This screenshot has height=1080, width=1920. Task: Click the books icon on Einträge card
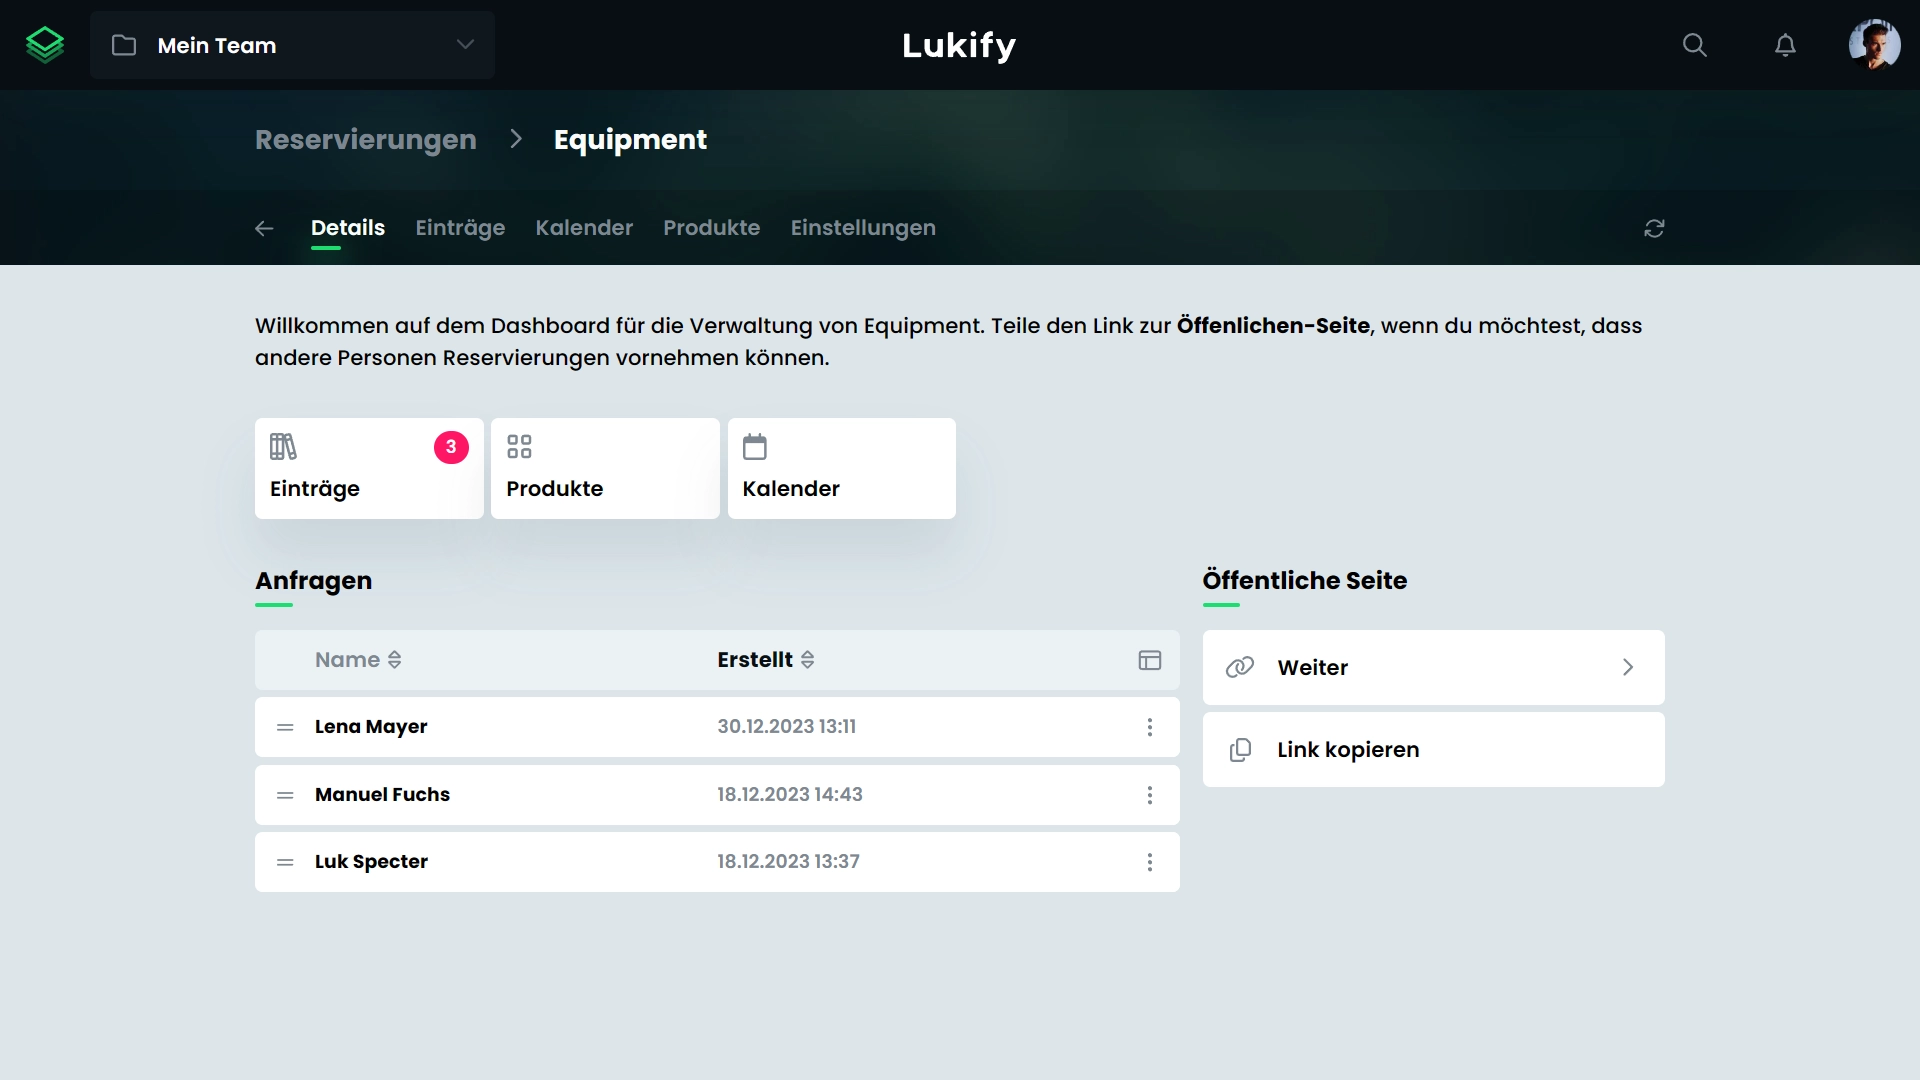tap(283, 447)
